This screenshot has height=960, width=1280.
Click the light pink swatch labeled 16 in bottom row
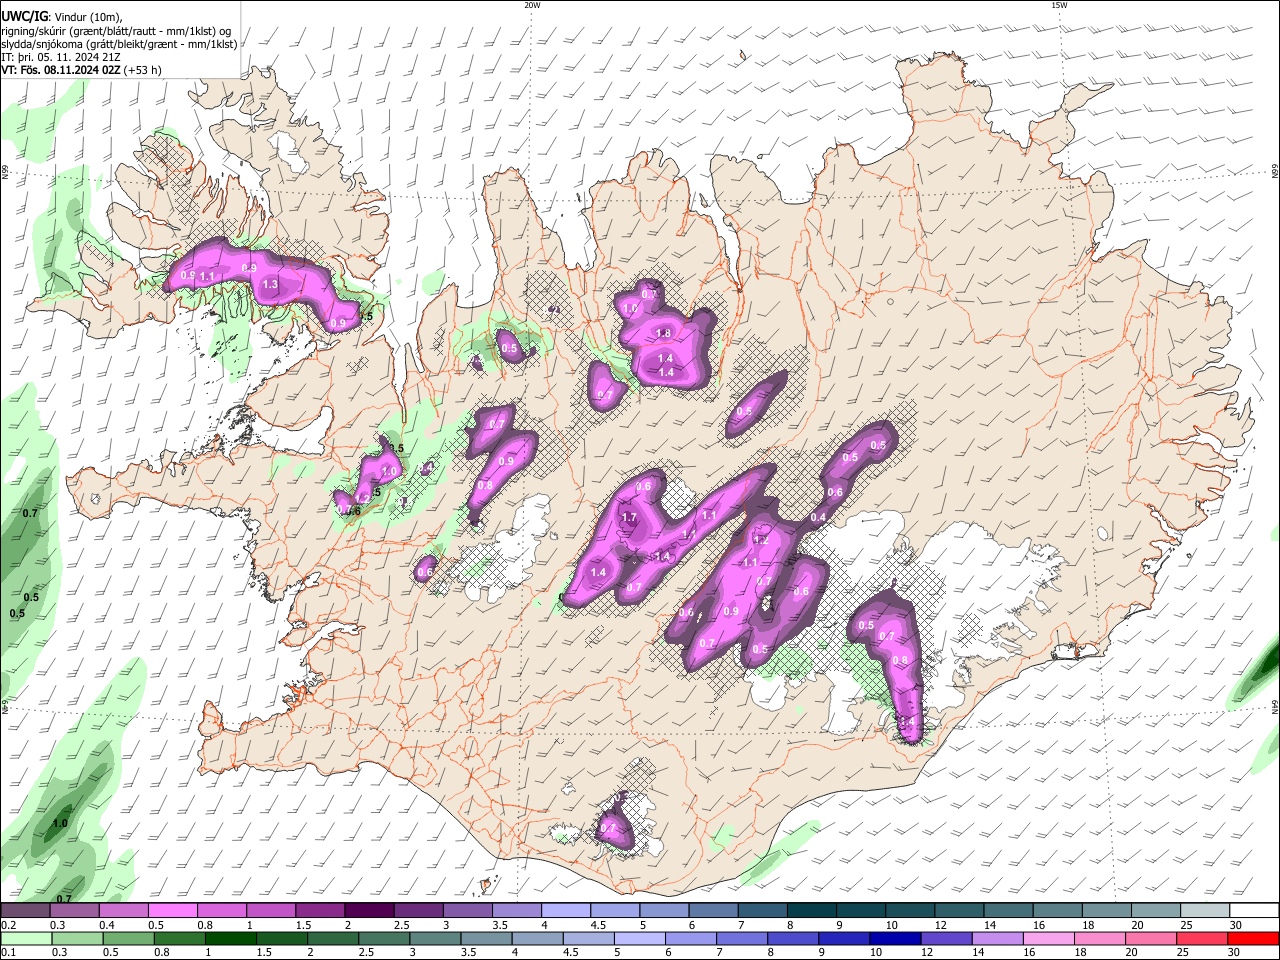(1049, 938)
